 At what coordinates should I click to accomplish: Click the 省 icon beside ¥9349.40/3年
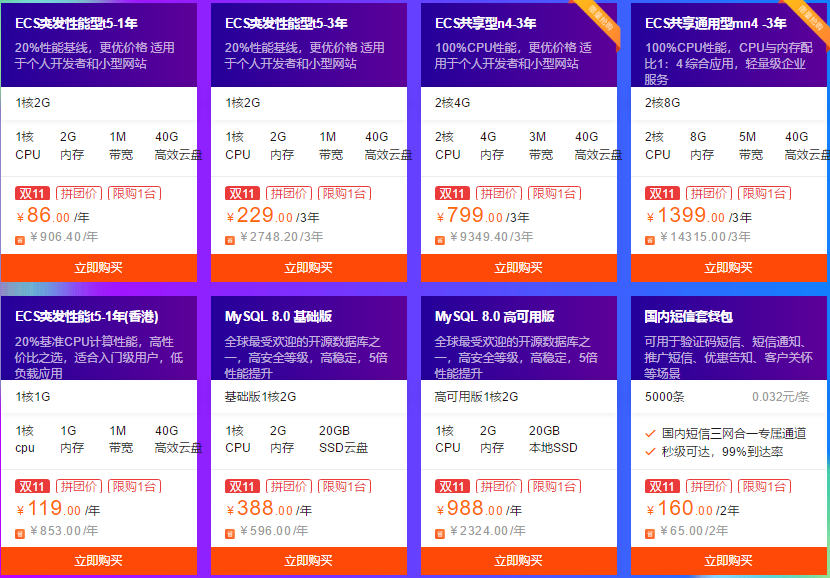440,240
